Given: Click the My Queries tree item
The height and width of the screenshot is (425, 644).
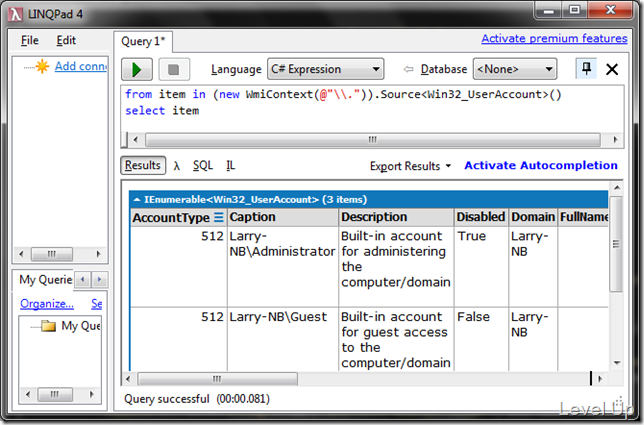Looking at the screenshot, I should (81, 326).
